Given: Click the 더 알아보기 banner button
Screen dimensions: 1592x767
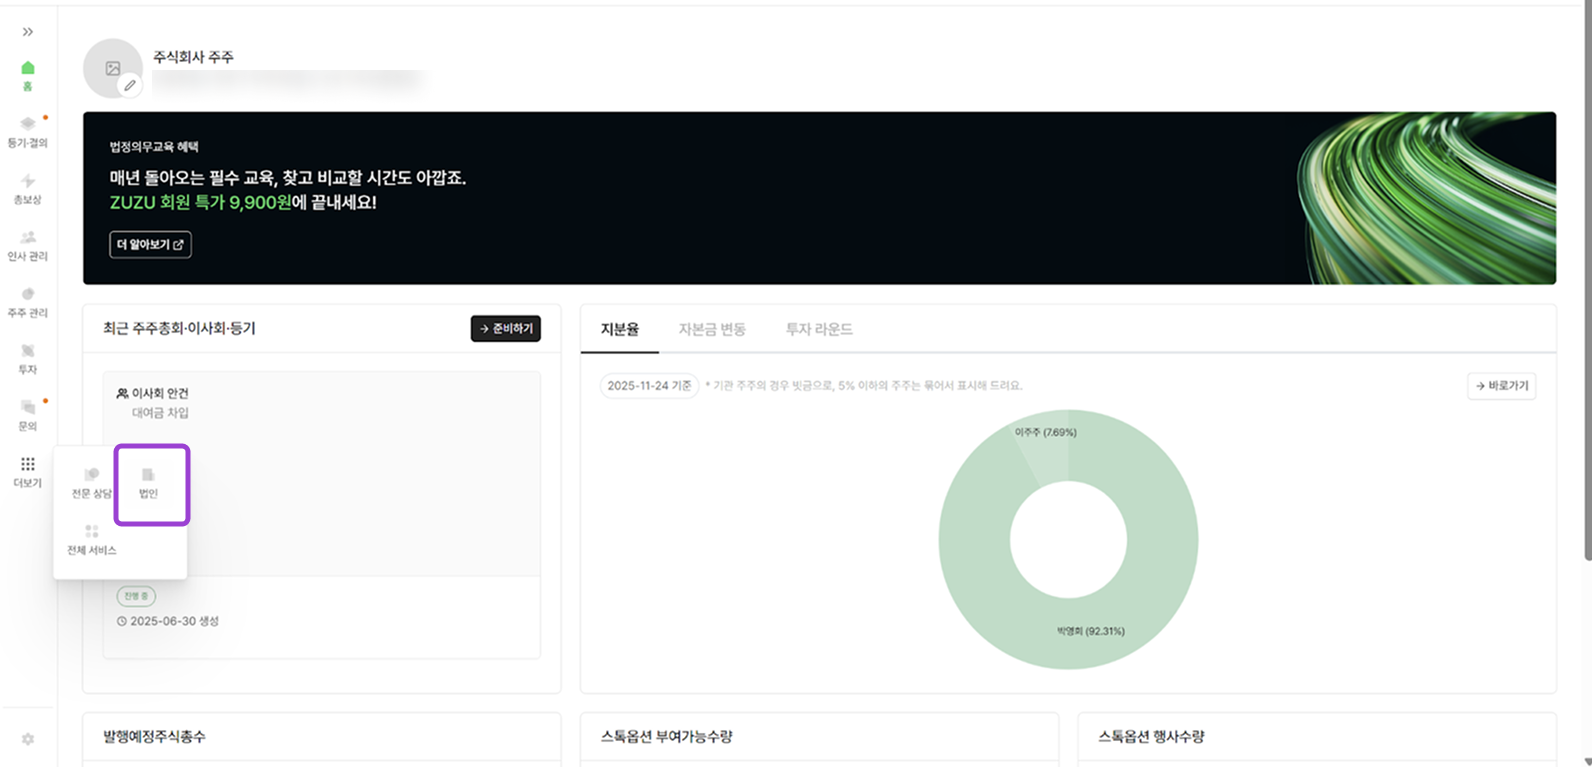Looking at the screenshot, I should tap(150, 245).
